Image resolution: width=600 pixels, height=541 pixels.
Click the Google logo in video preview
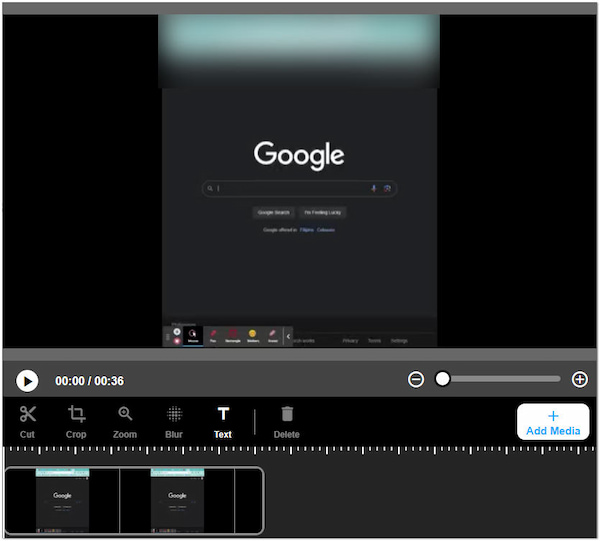coord(299,155)
